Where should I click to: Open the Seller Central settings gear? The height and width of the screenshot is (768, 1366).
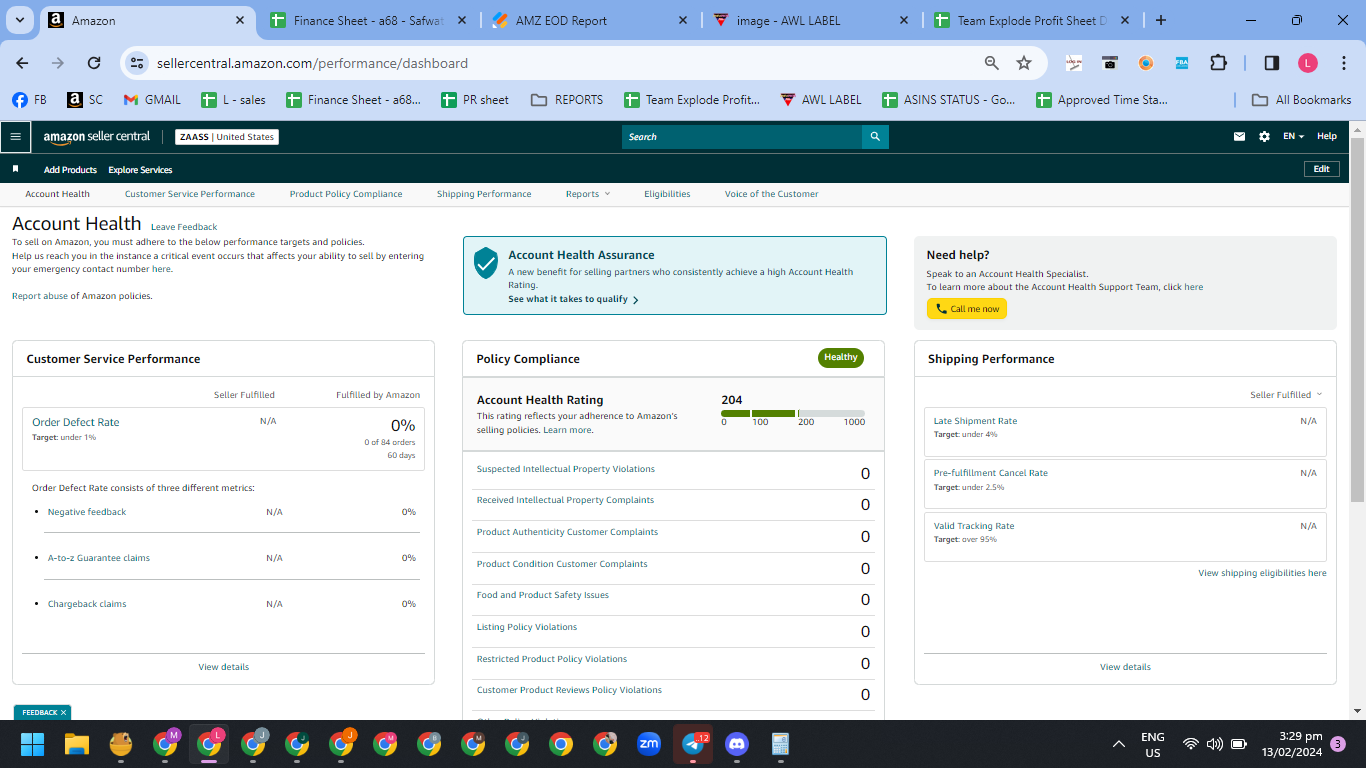pyautogui.click(x=1264, y=137)
